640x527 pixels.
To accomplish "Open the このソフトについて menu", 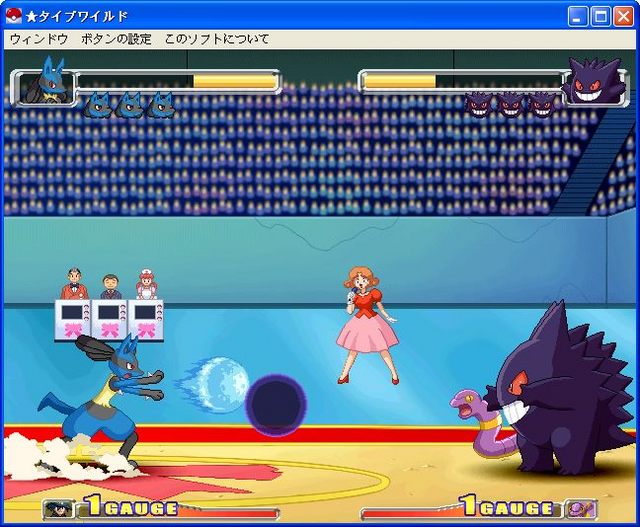I will click(217, 40).
